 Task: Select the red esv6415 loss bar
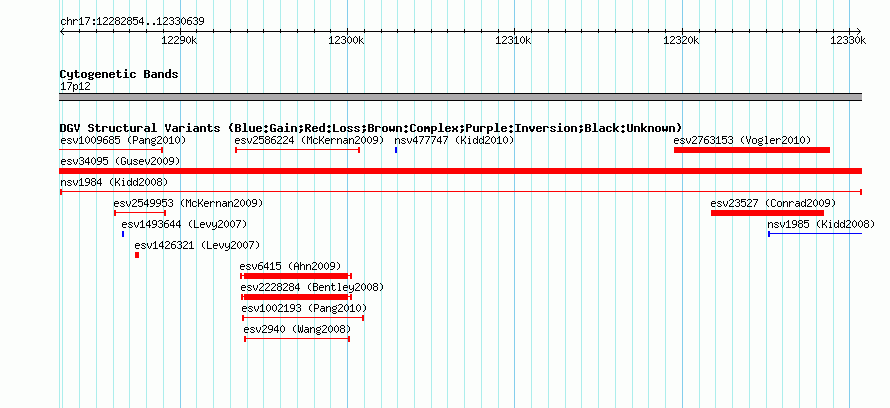pos(296,276)
